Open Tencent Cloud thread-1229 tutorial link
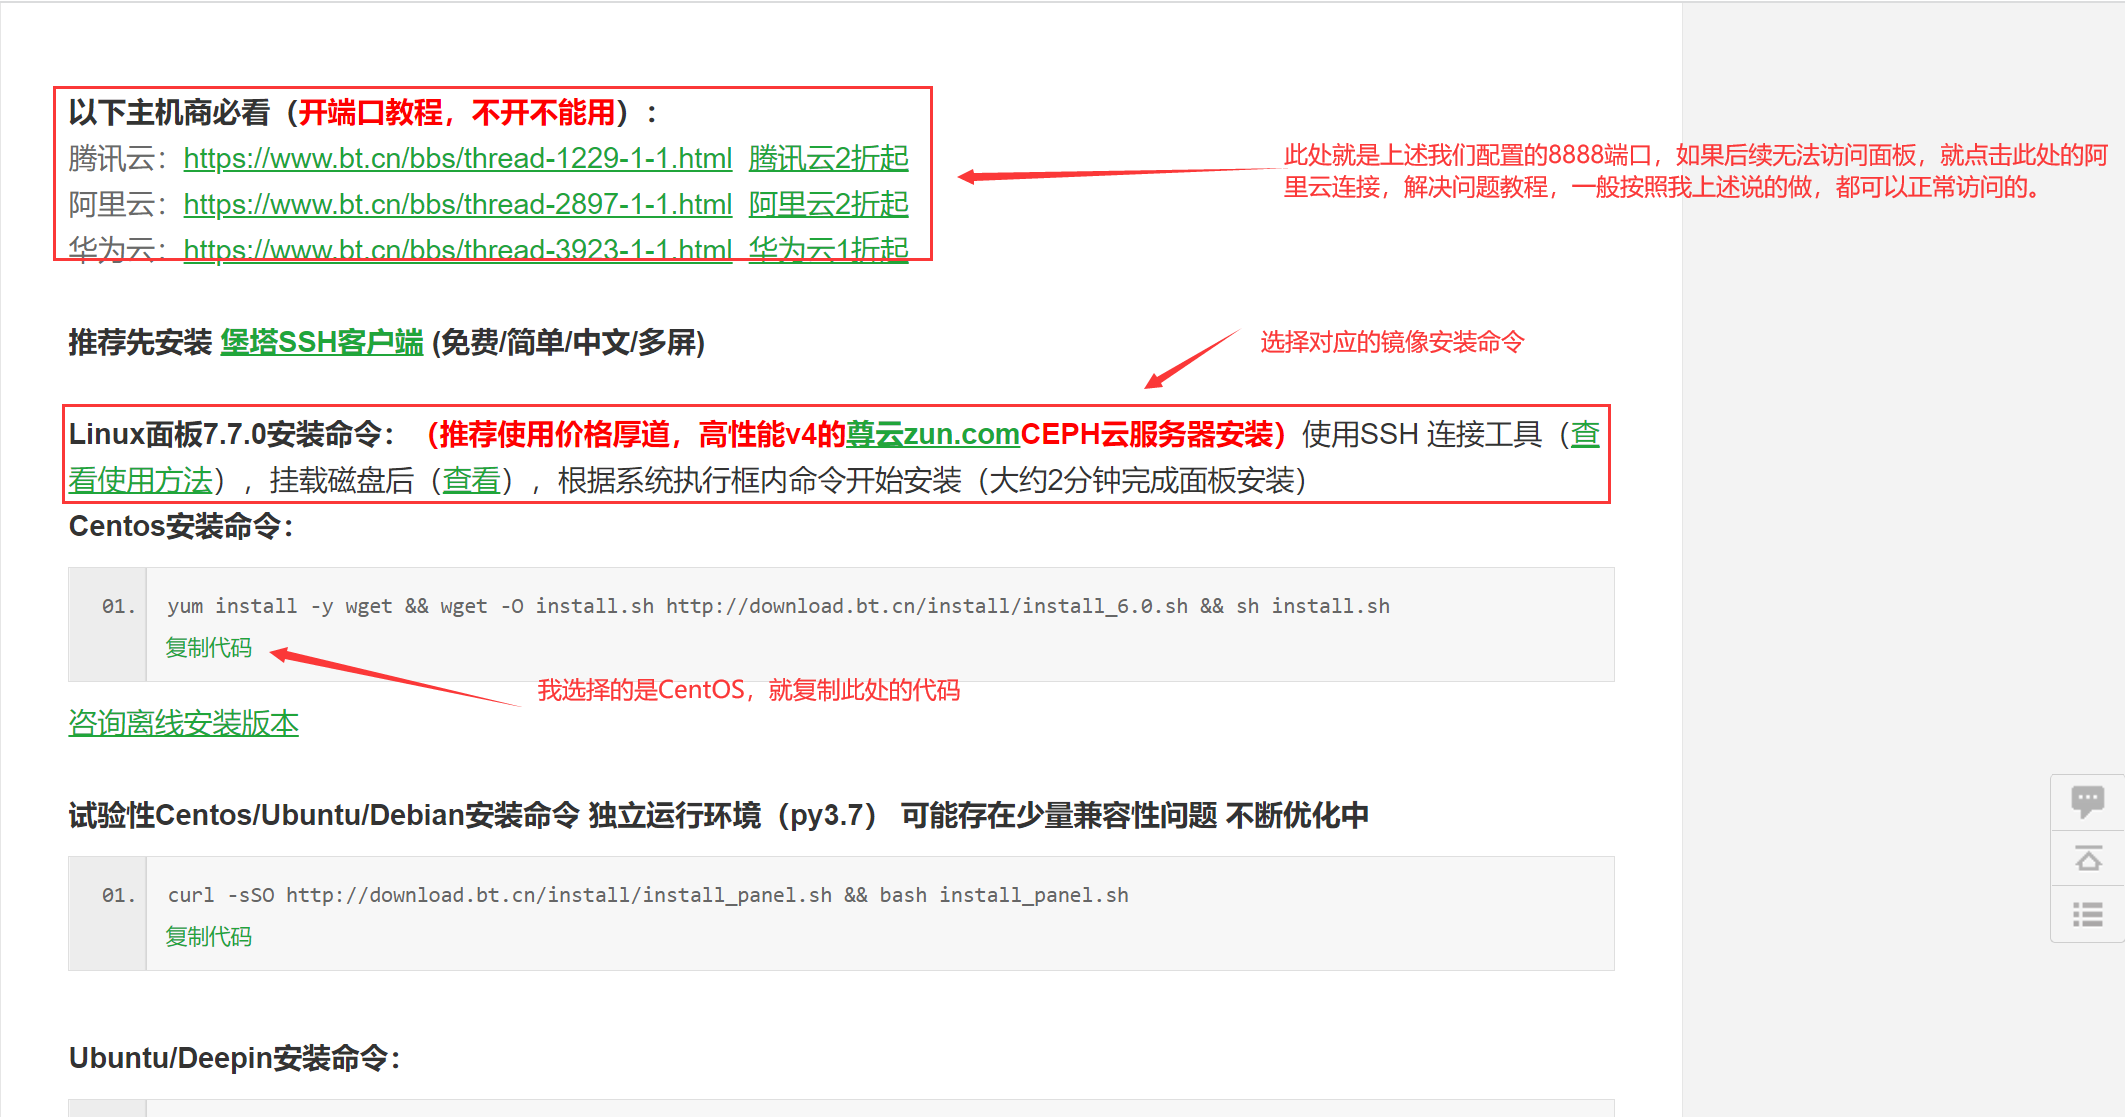 (x=458, y=158)
